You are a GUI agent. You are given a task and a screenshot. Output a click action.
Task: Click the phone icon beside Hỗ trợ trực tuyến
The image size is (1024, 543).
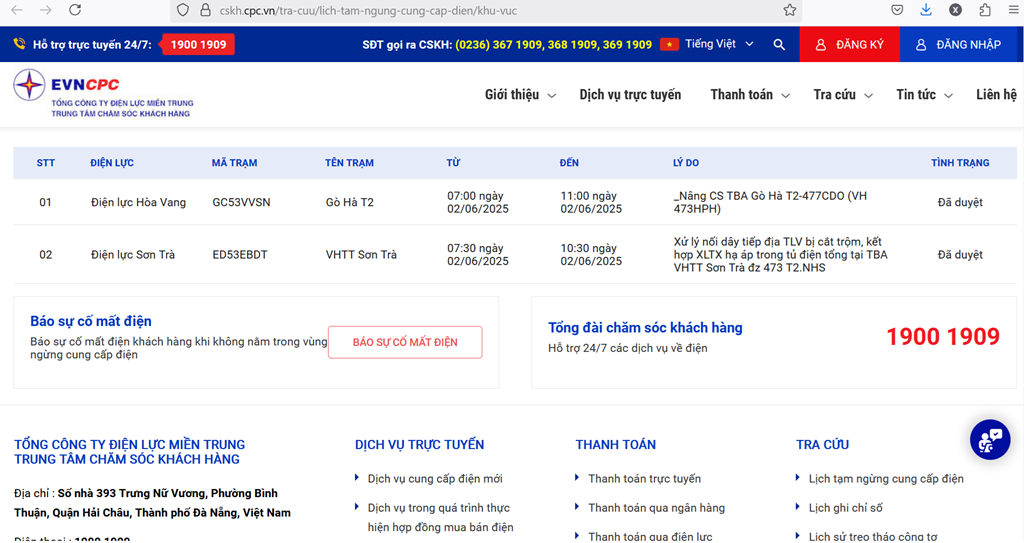(20, 44)
